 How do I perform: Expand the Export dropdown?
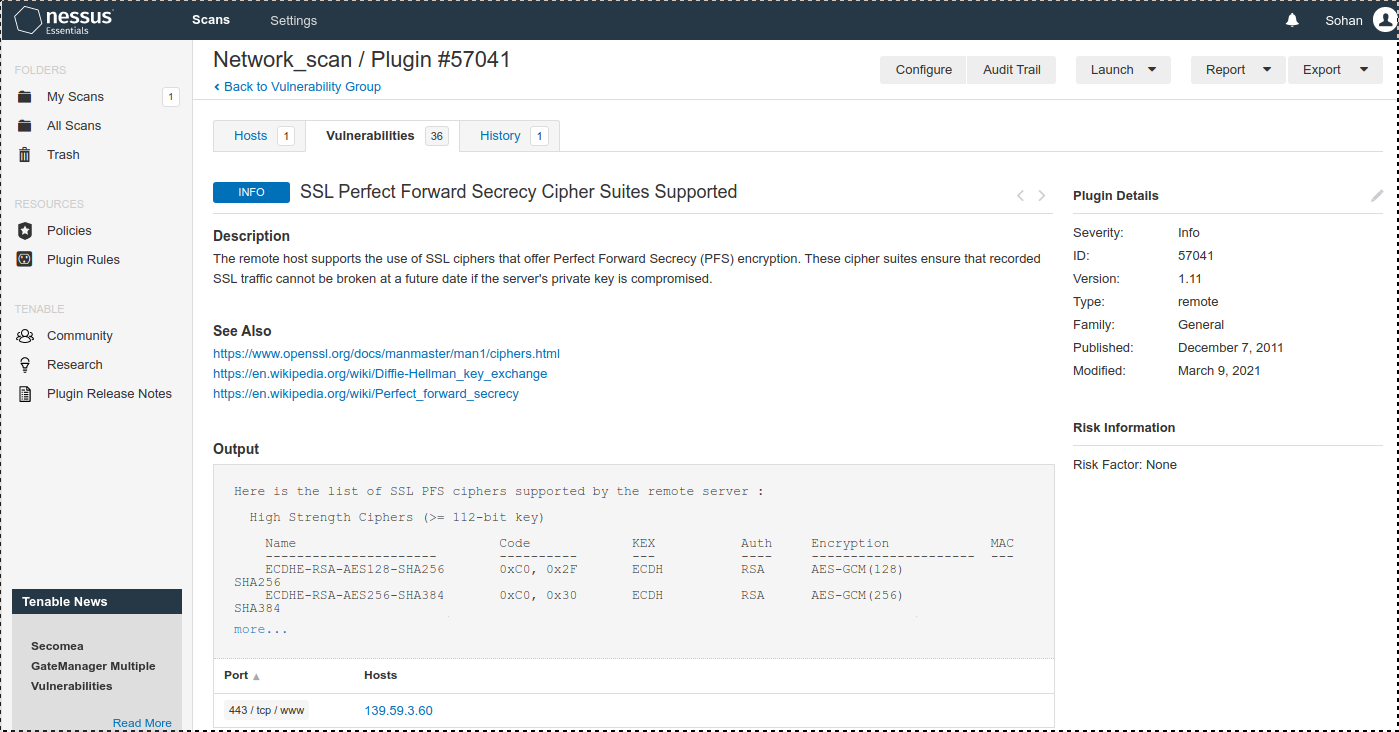(x=1335, y=70)
